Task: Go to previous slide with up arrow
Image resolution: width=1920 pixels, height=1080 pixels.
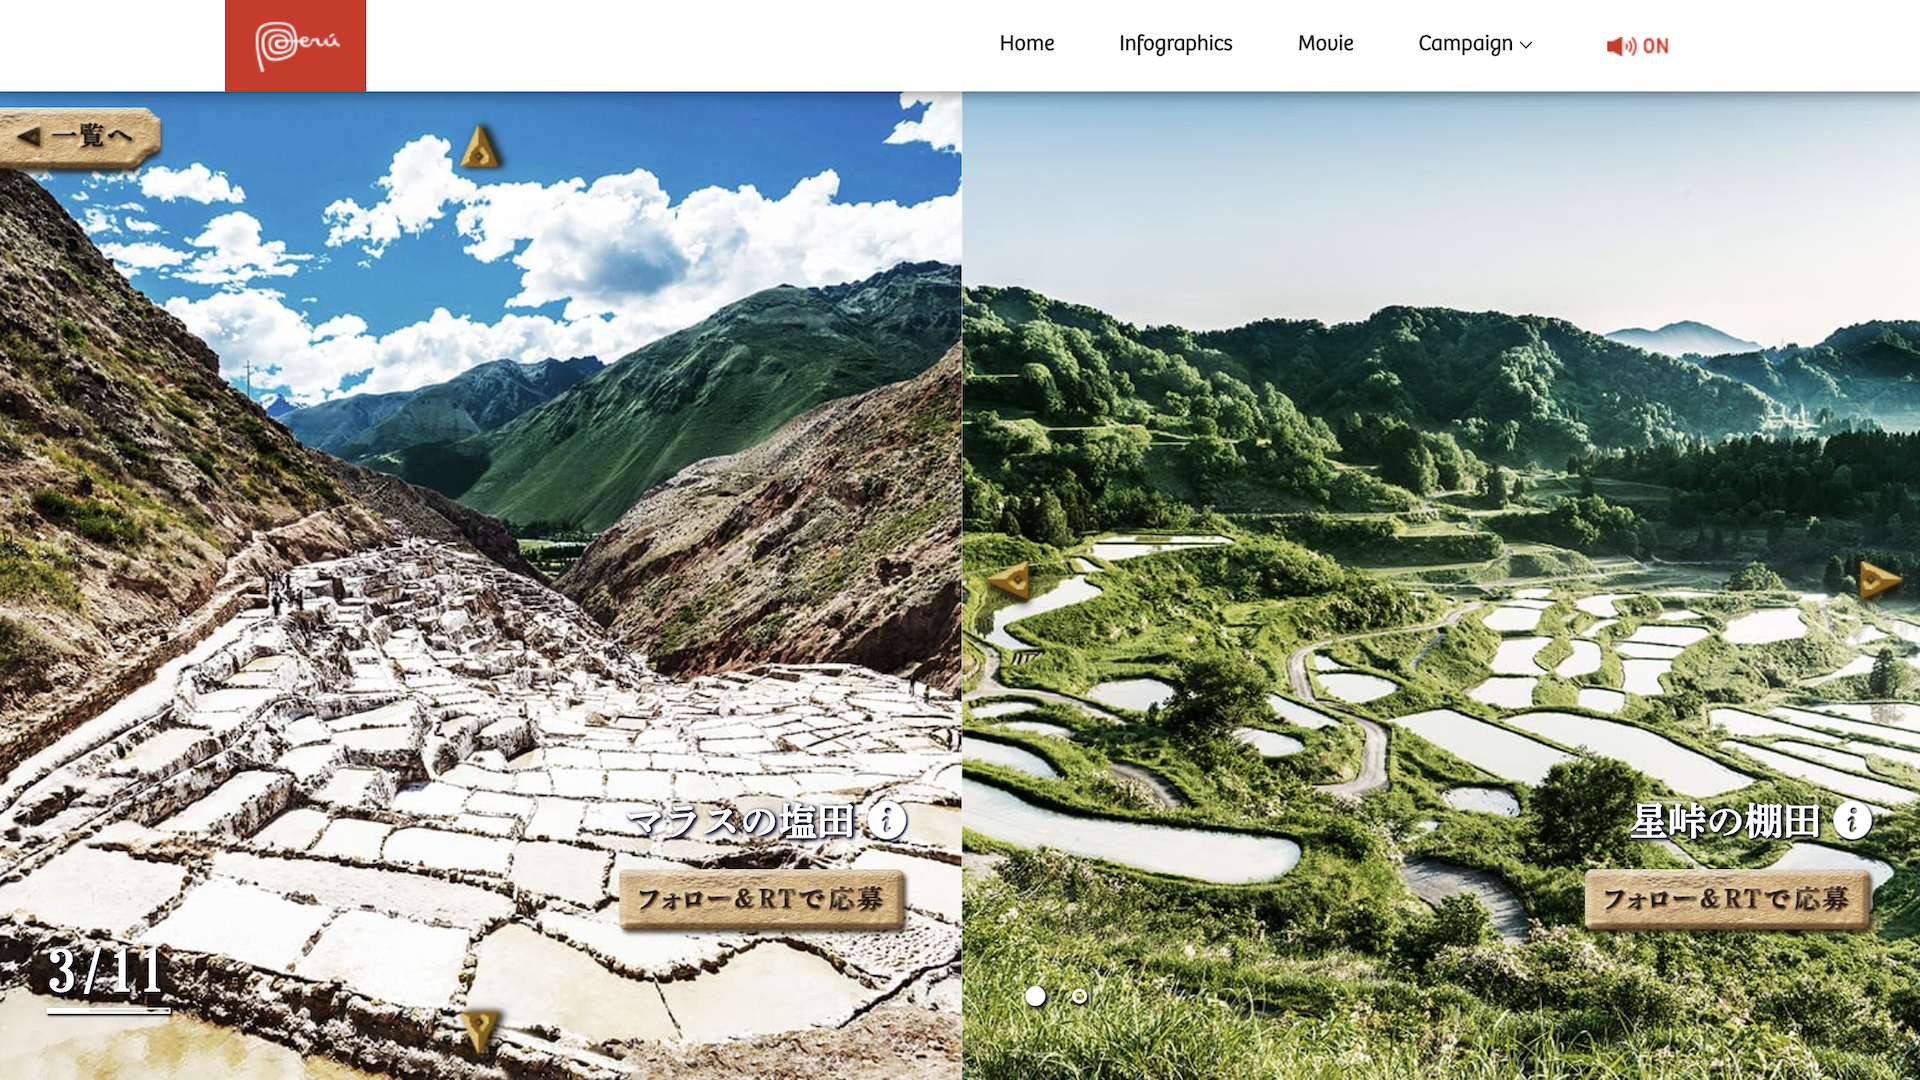Action: (480, 147)
